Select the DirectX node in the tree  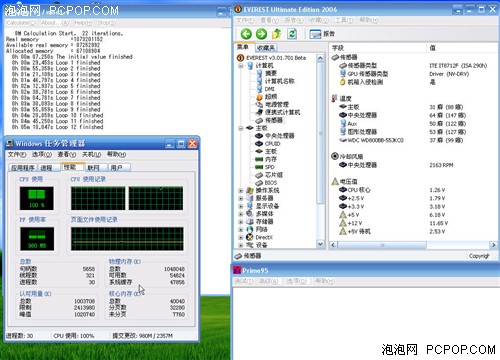pyautogui.click(x=264, y=237)
